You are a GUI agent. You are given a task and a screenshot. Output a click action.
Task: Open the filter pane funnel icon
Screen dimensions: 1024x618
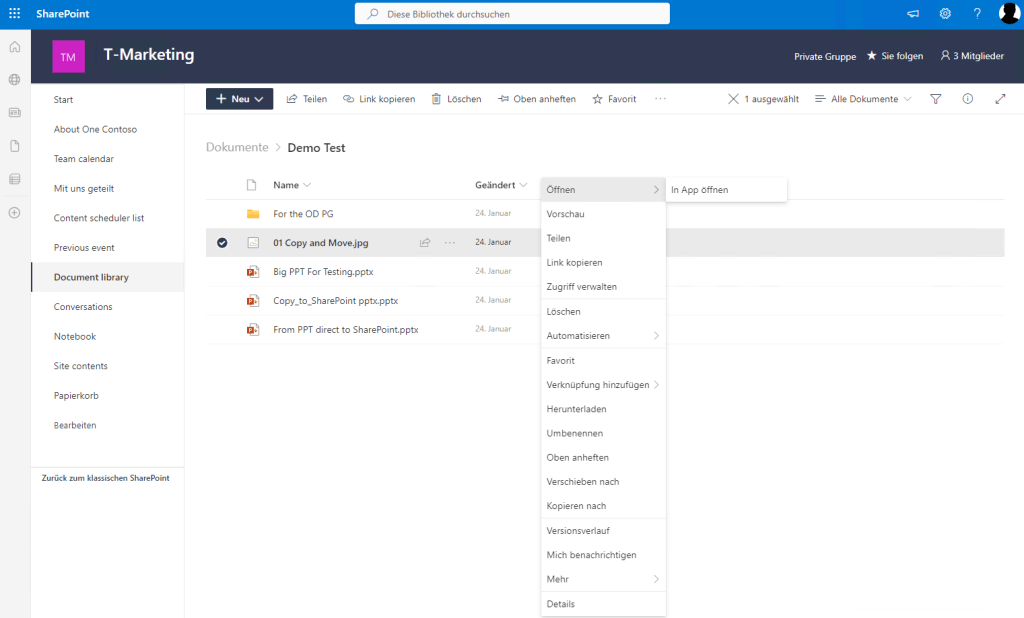click(934, 98)
